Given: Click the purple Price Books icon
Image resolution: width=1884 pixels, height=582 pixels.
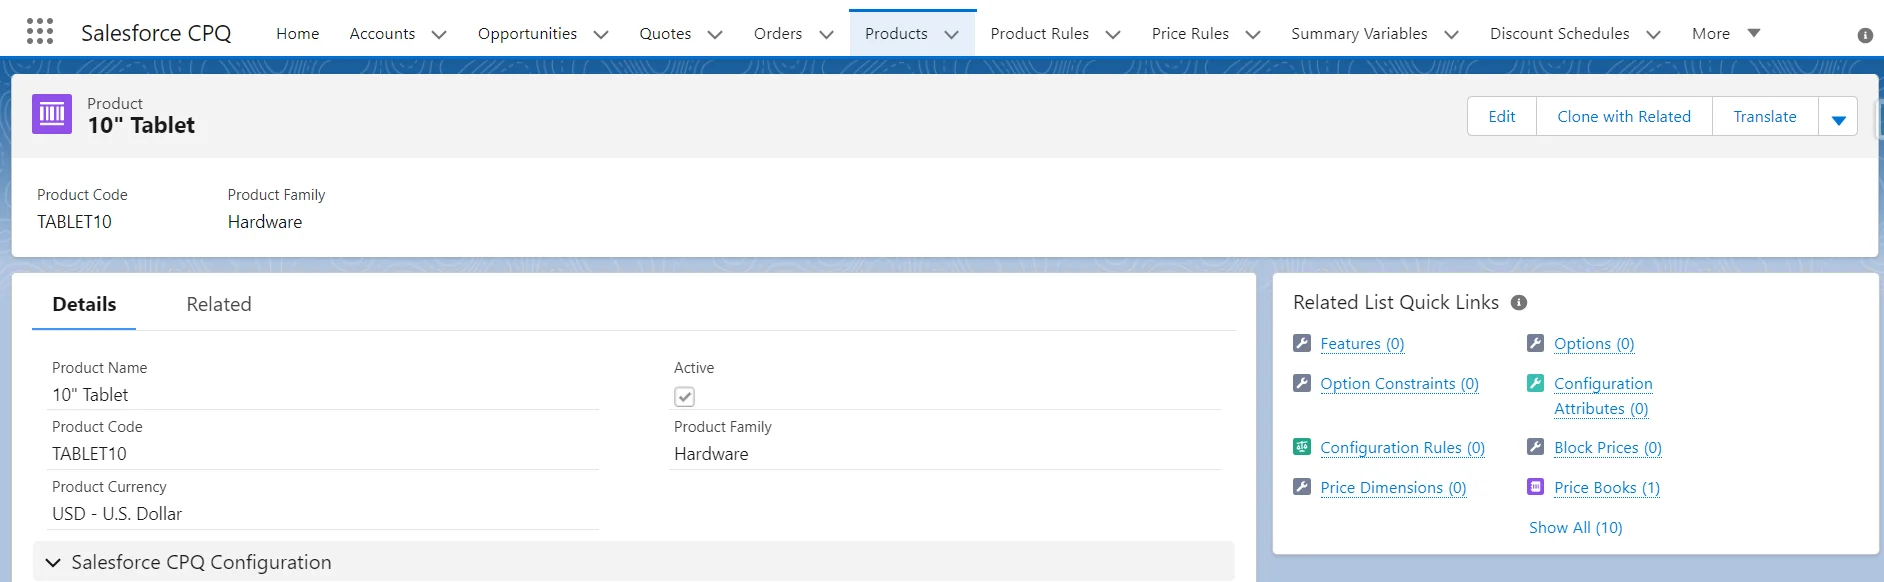Looking at the screenshot, I should click(1536, 487).
